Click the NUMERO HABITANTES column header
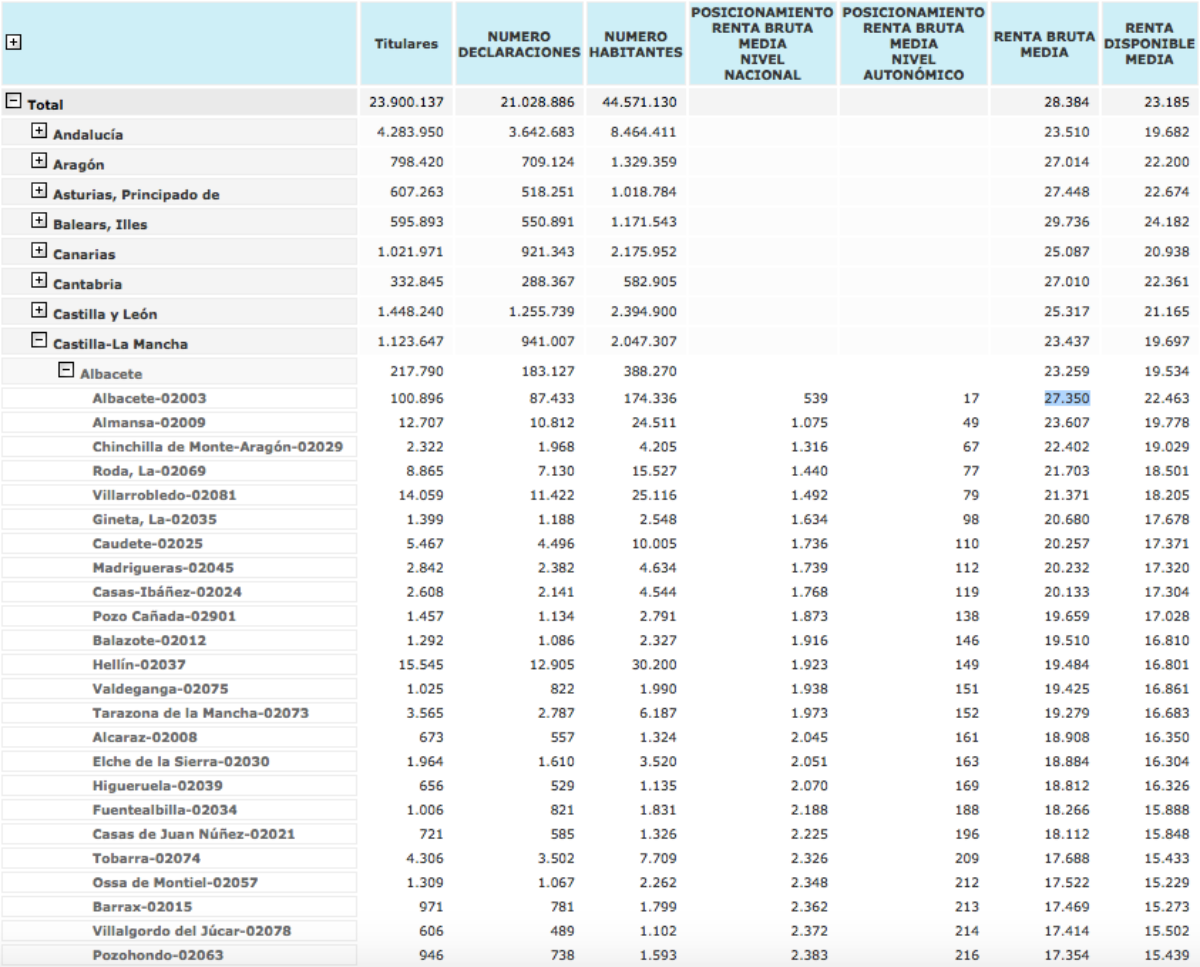 pos(636,44)
